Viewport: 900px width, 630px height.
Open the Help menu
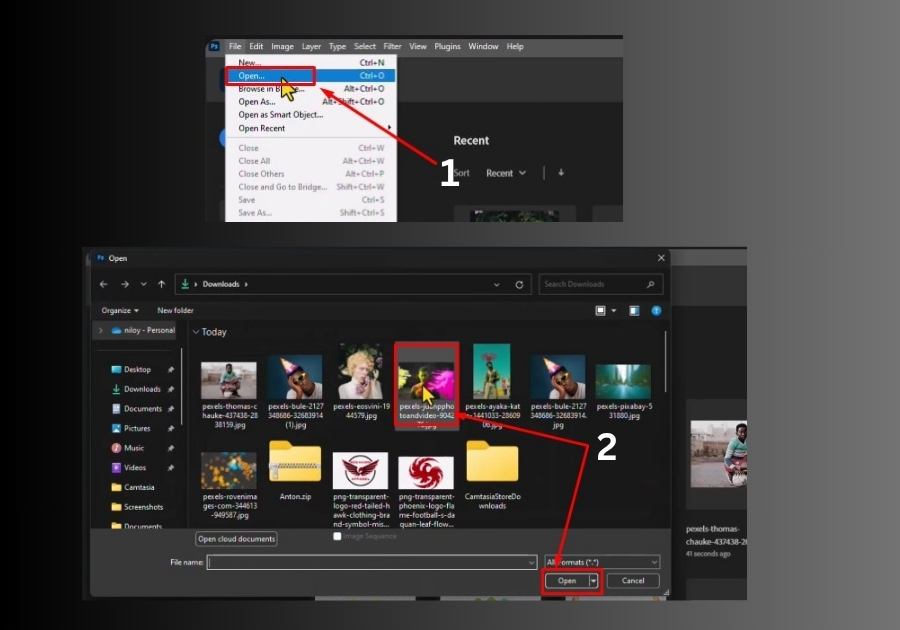514,46
